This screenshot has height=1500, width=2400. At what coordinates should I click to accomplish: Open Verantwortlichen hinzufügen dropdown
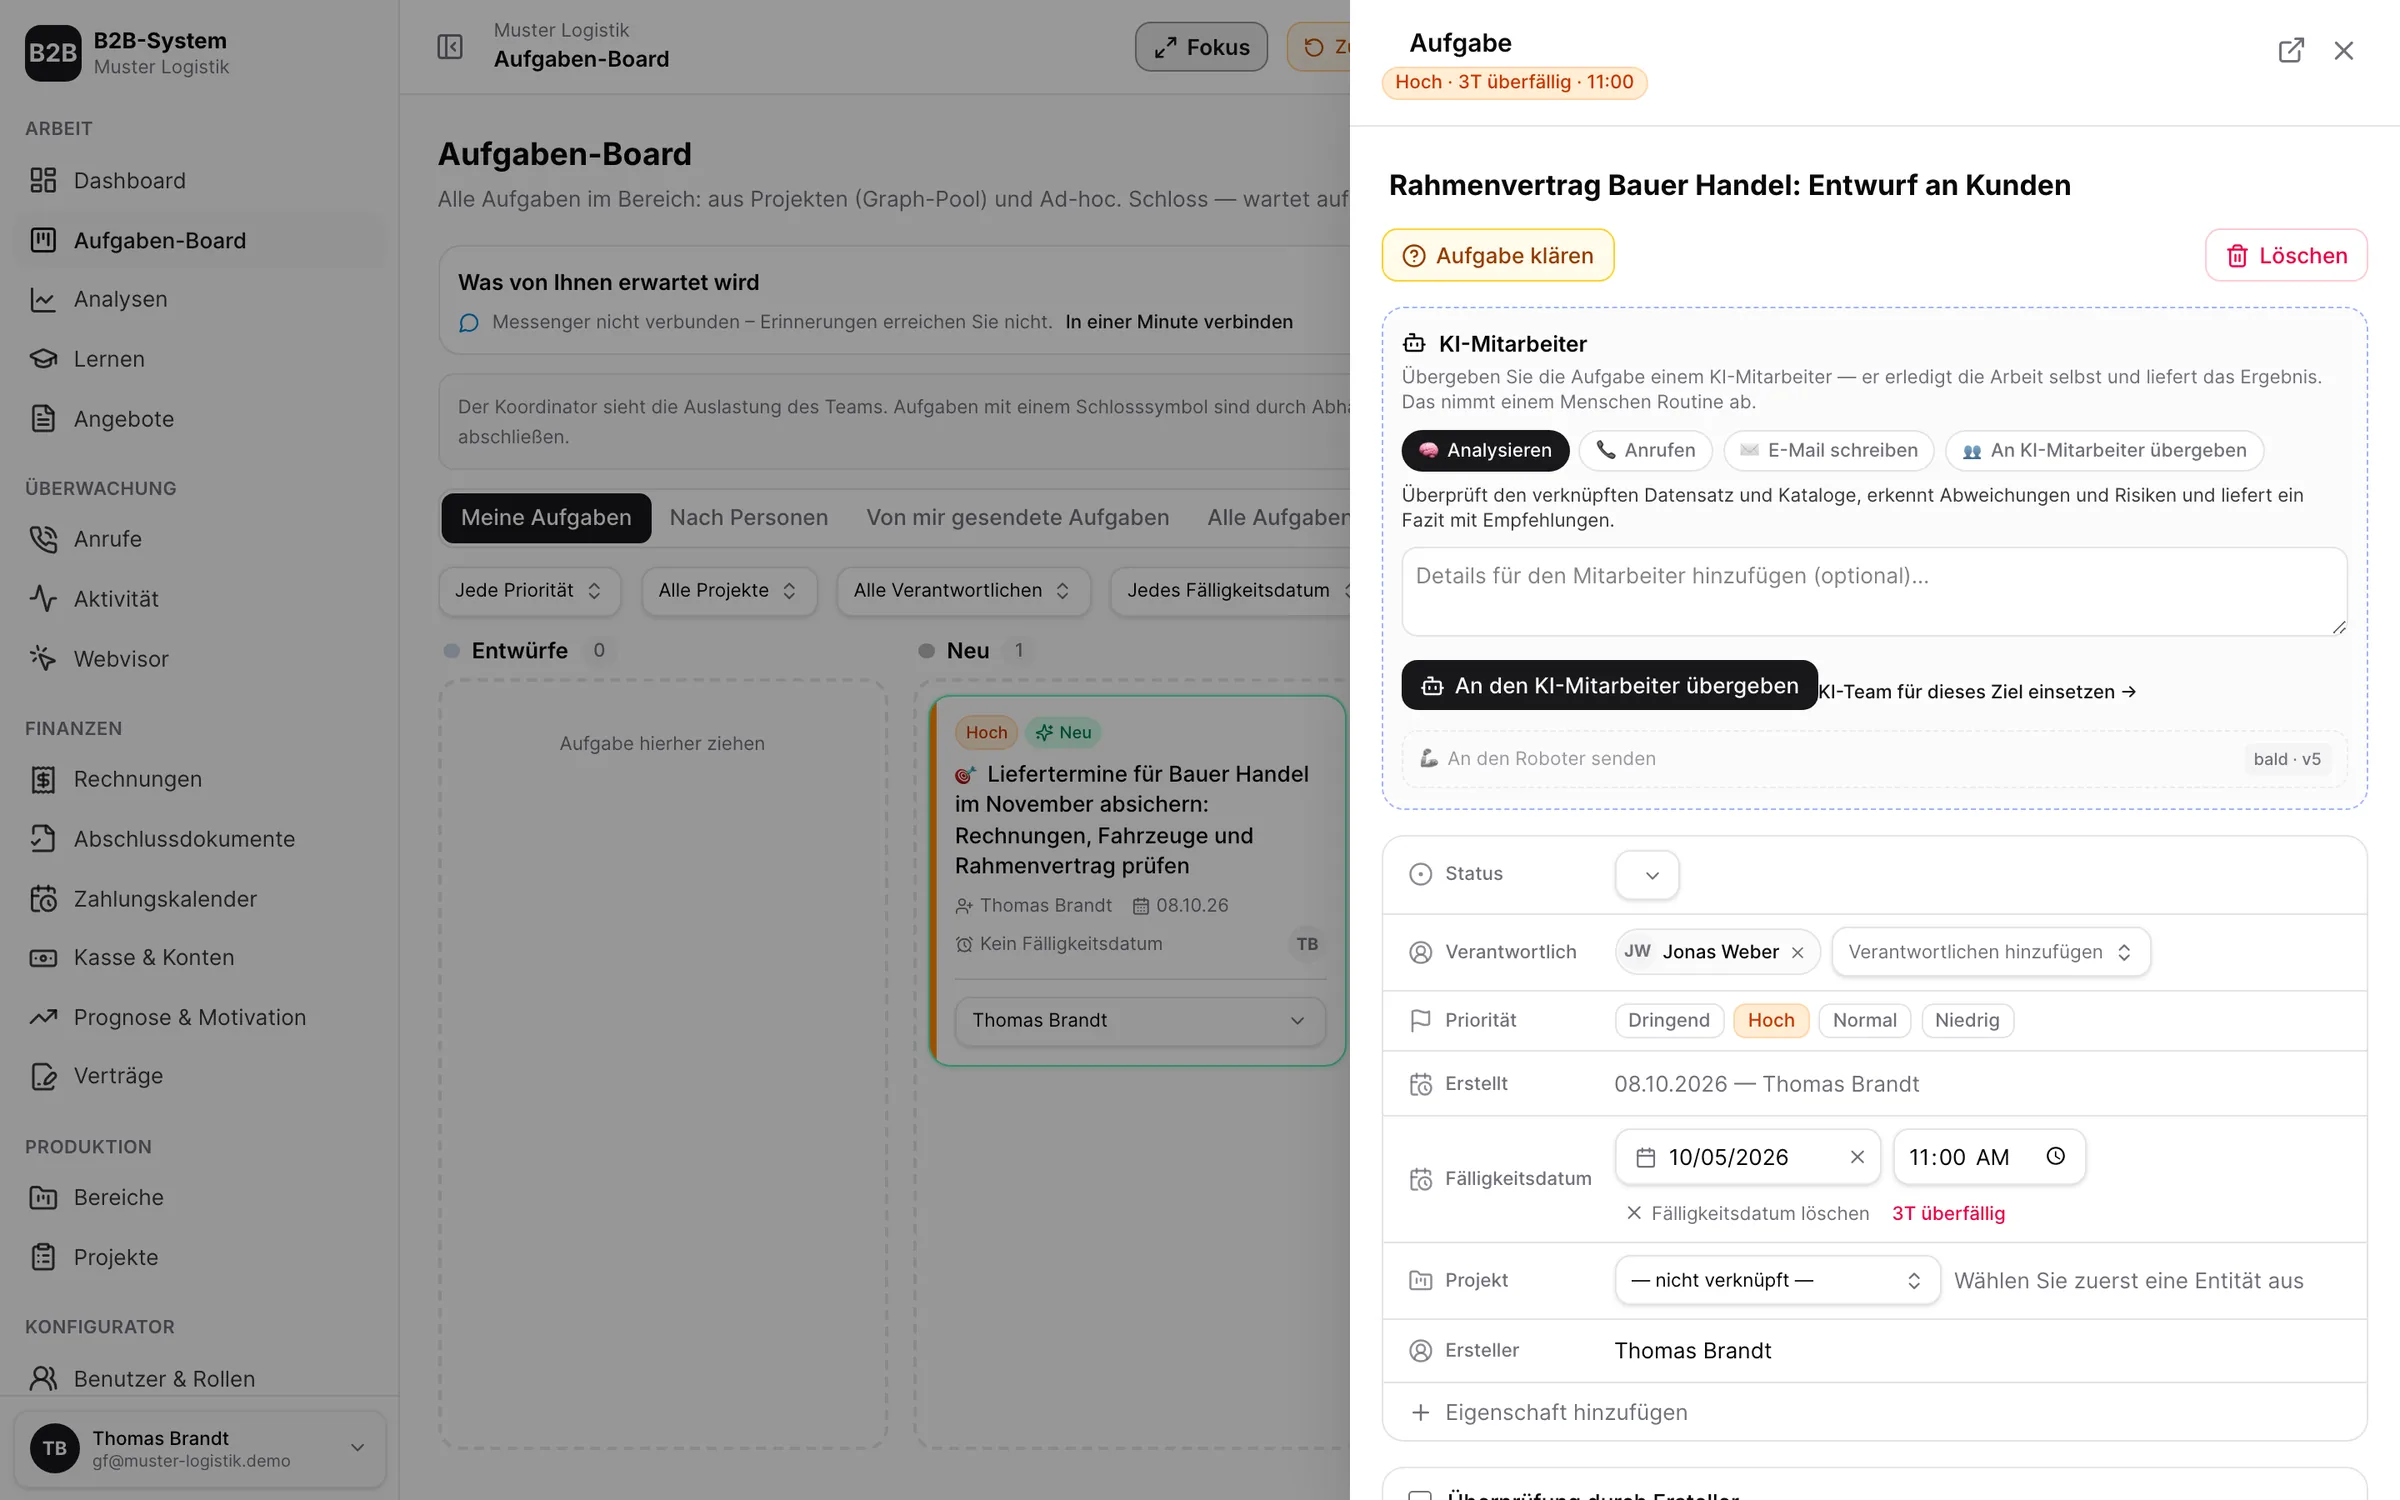[x=1990, y=952]
